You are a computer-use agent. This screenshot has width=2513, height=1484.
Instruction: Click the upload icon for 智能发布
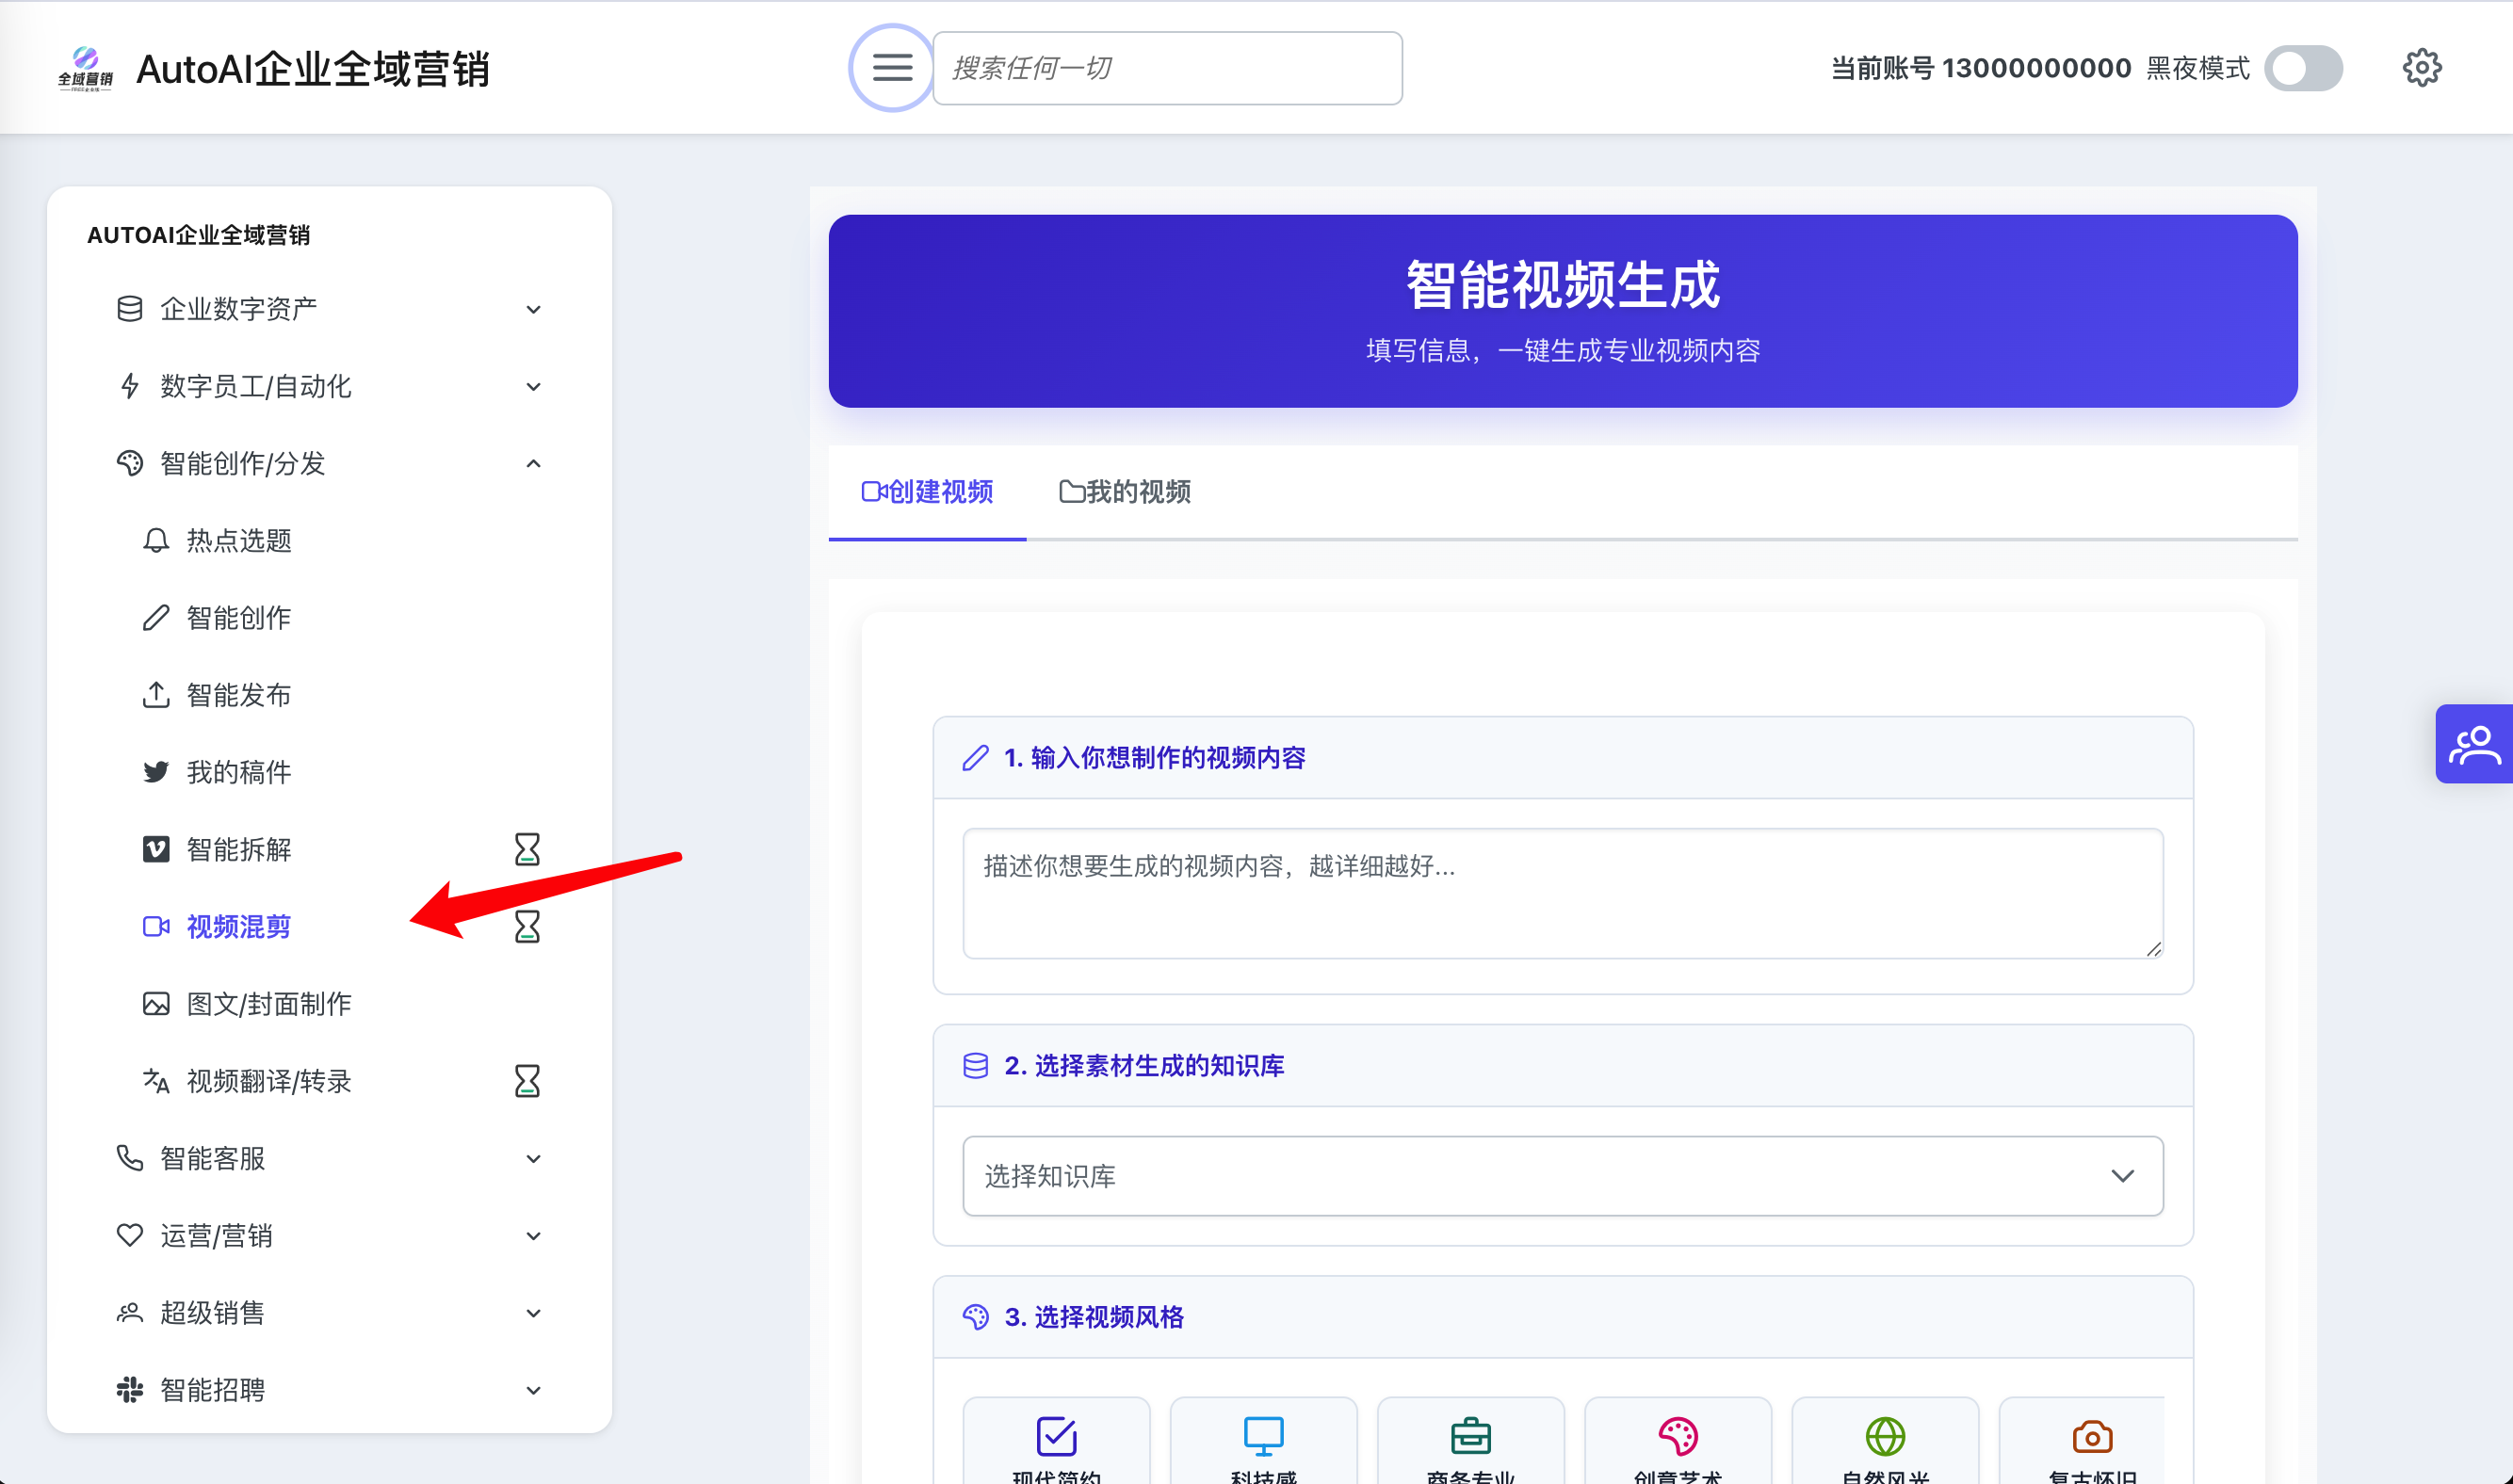156,695
